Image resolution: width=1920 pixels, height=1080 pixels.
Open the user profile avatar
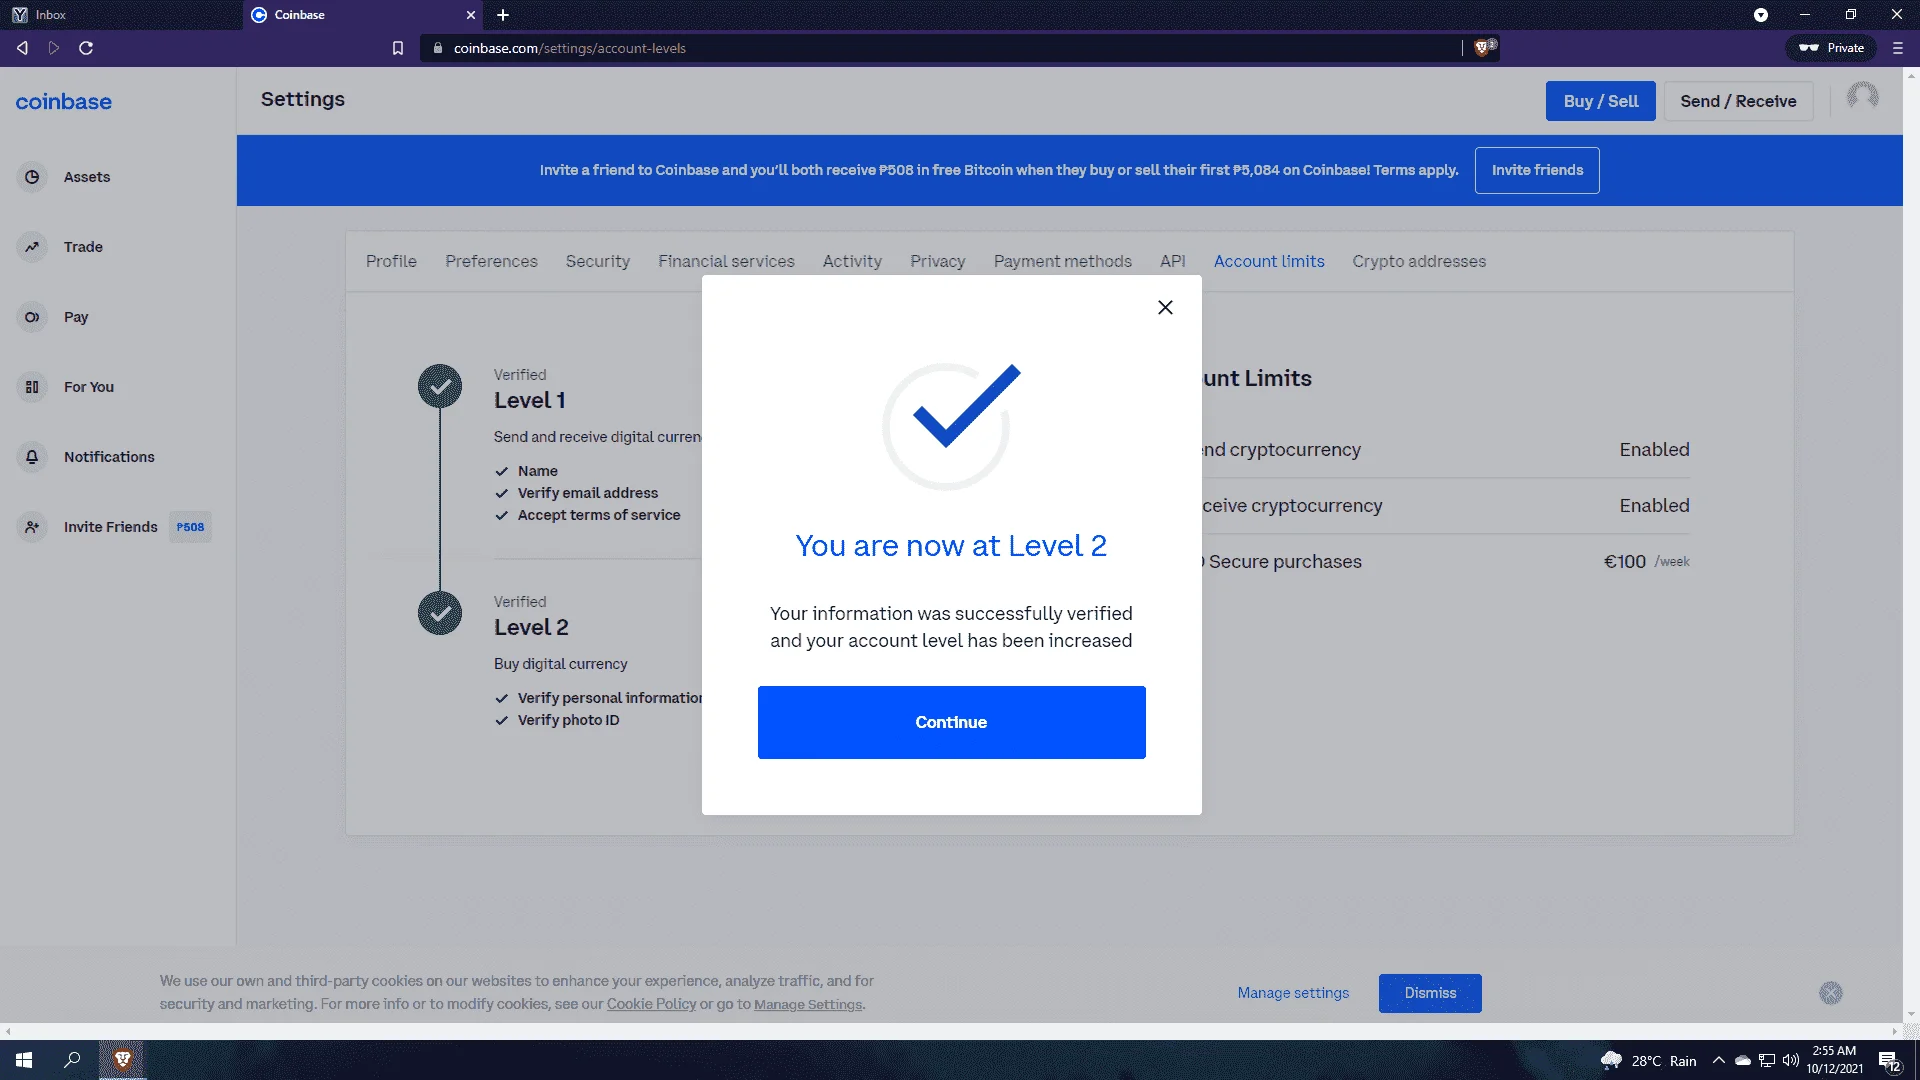coord(1862,97)
